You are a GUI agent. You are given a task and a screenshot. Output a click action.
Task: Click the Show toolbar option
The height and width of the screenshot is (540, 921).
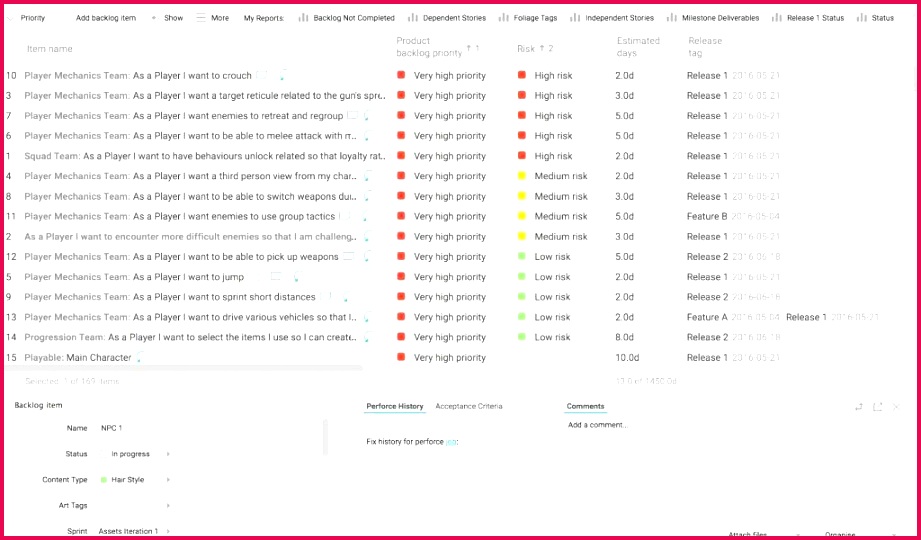click(173, 18)
